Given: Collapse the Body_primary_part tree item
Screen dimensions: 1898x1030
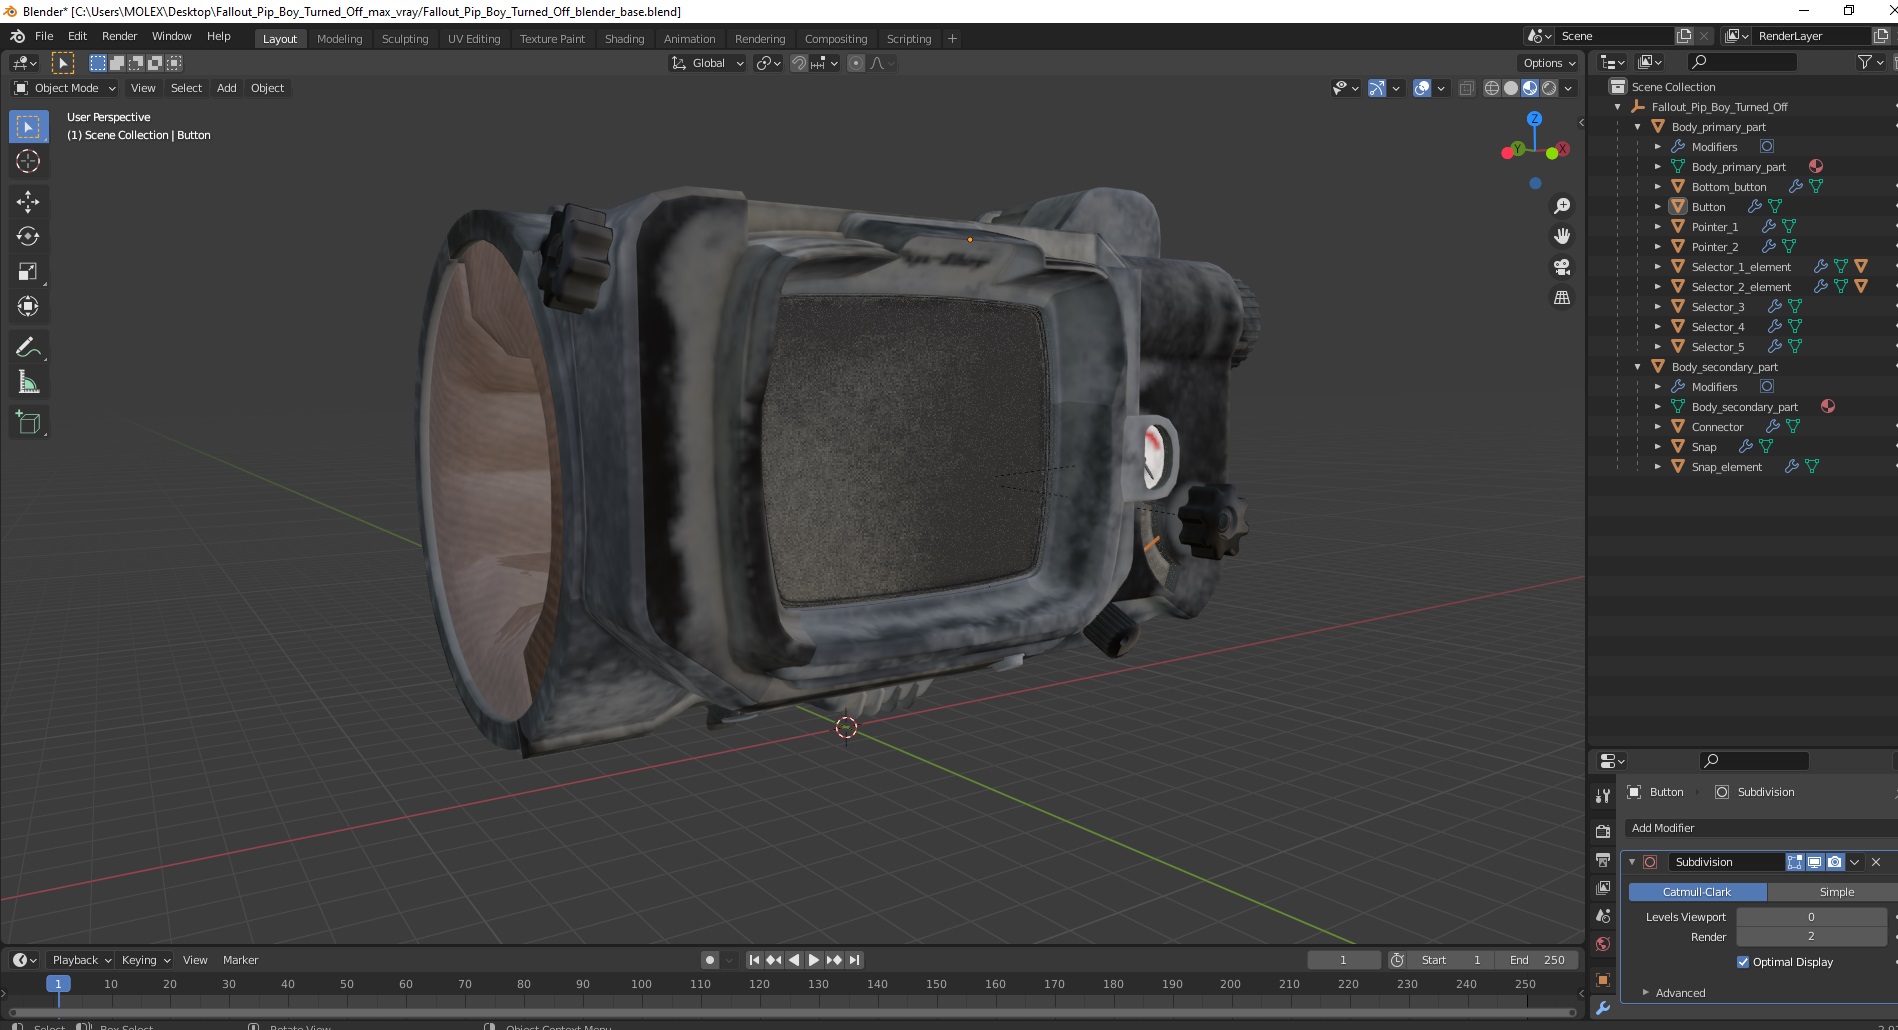Looking at the screenshot, I should tap(1637, 127).
